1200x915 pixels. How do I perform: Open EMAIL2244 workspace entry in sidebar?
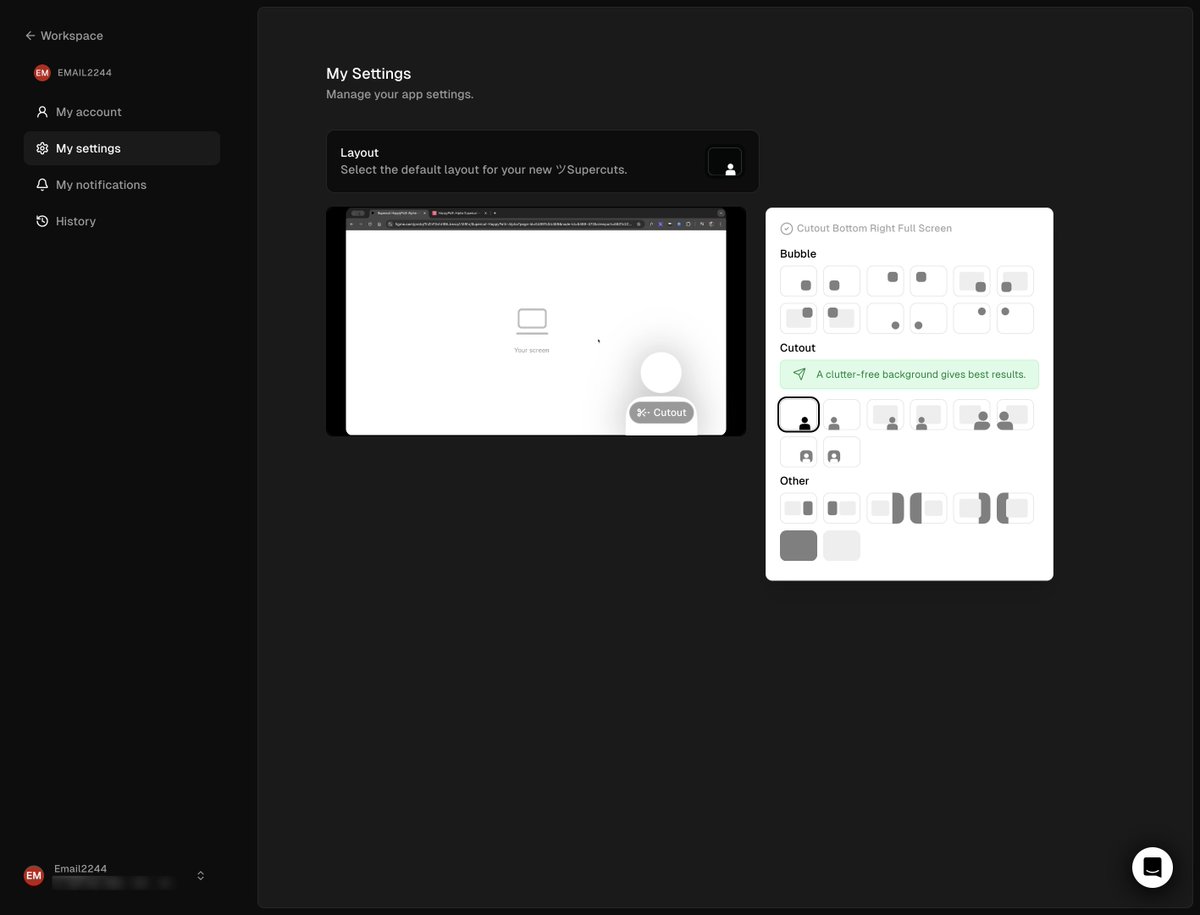(73, 73)
